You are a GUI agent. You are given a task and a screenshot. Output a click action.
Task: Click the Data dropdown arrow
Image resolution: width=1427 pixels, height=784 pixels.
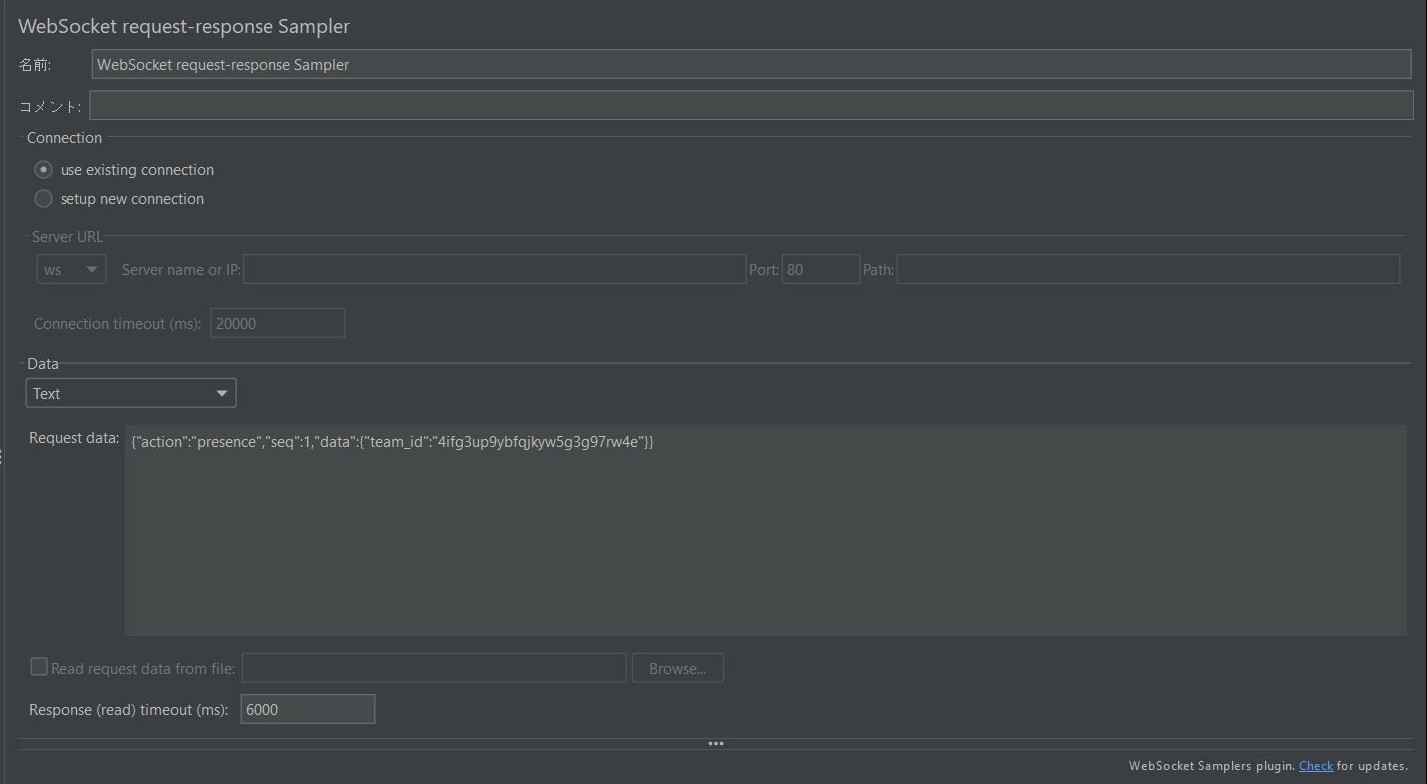(222, 392)
